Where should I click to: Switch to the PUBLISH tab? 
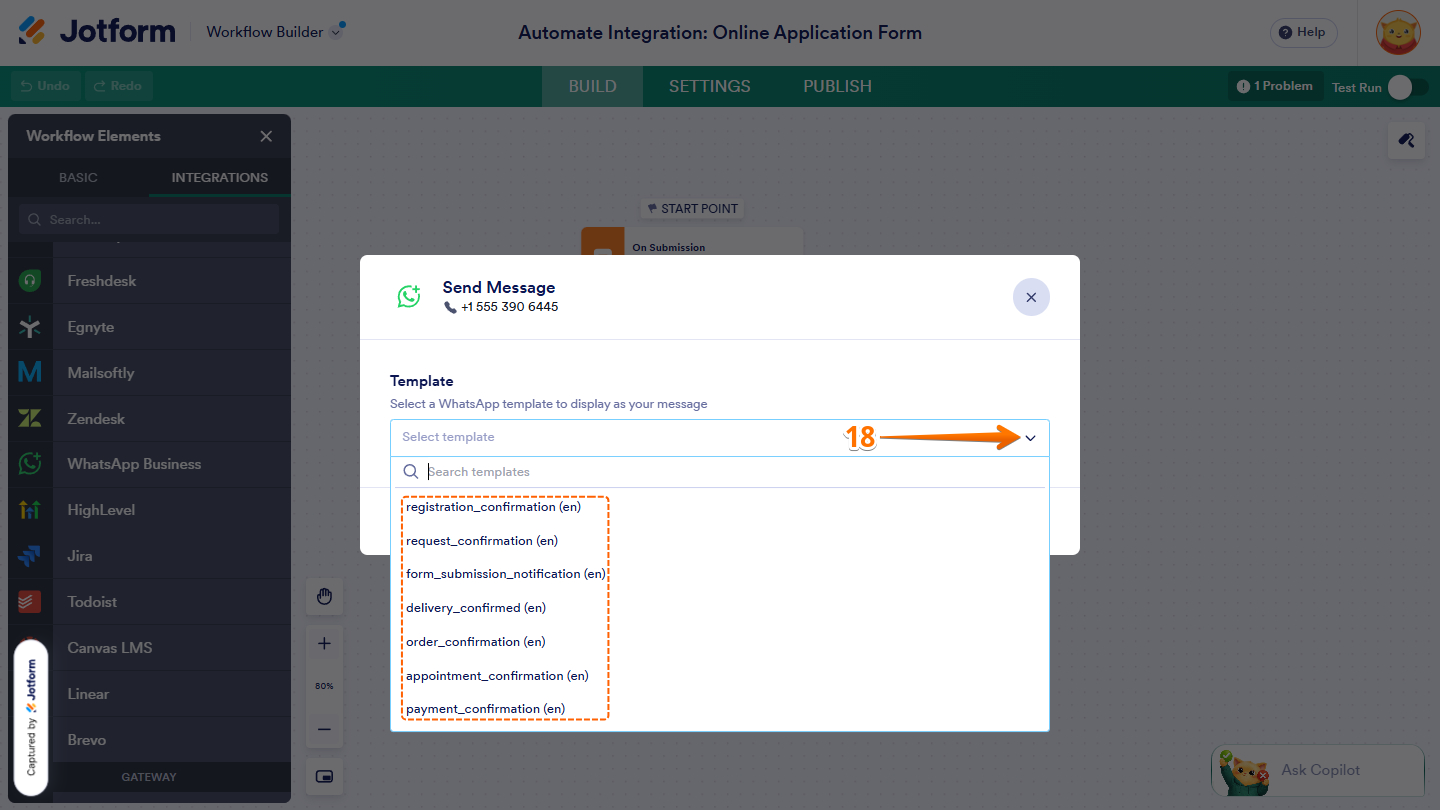point(838,86)
